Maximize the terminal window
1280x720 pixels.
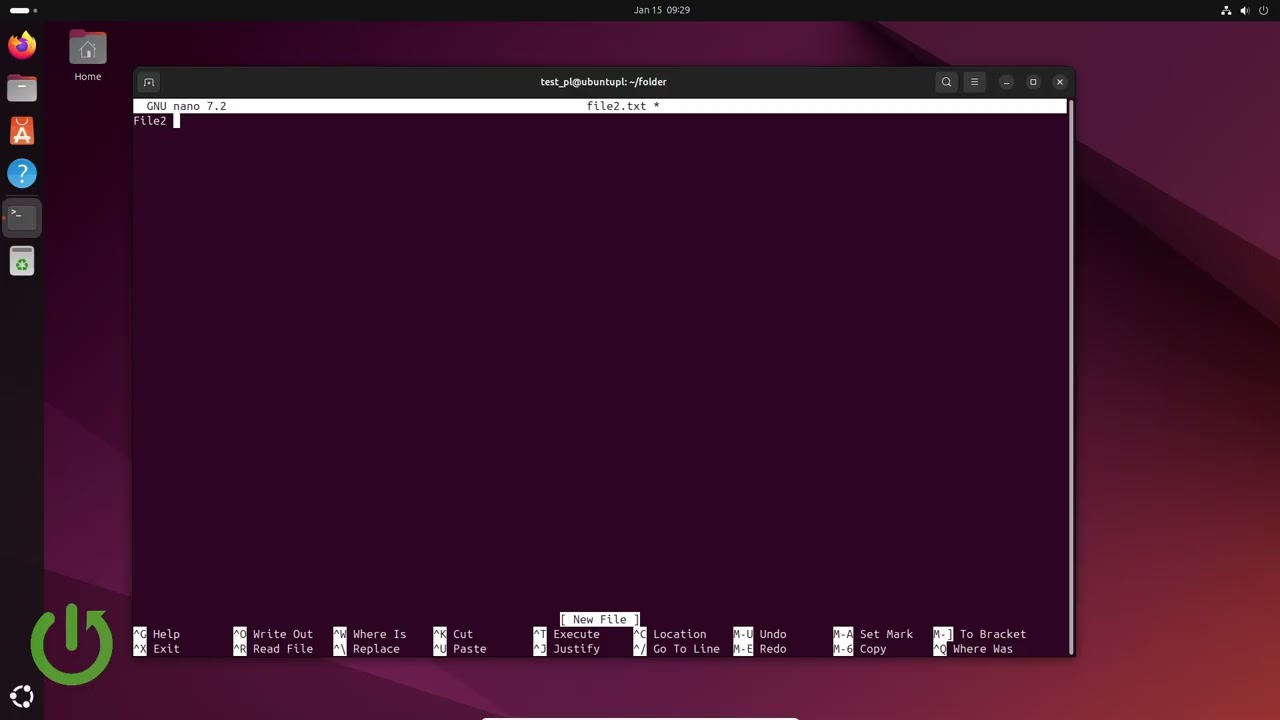pos(1033,82)
